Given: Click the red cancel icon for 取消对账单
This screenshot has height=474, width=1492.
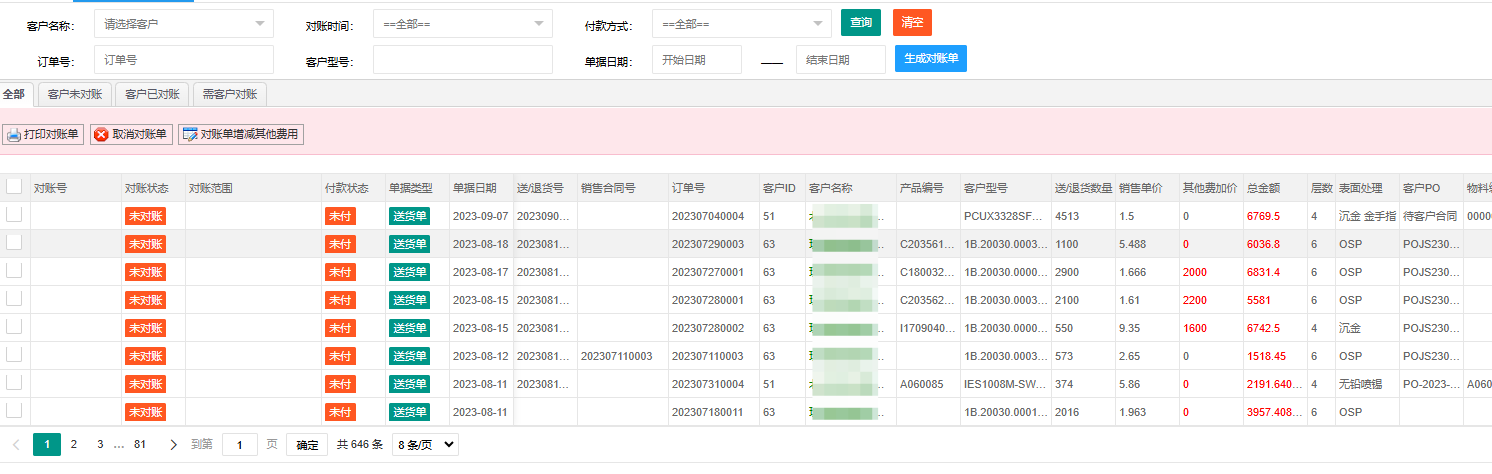Looking at the screenshot, I should click(101, 135).
